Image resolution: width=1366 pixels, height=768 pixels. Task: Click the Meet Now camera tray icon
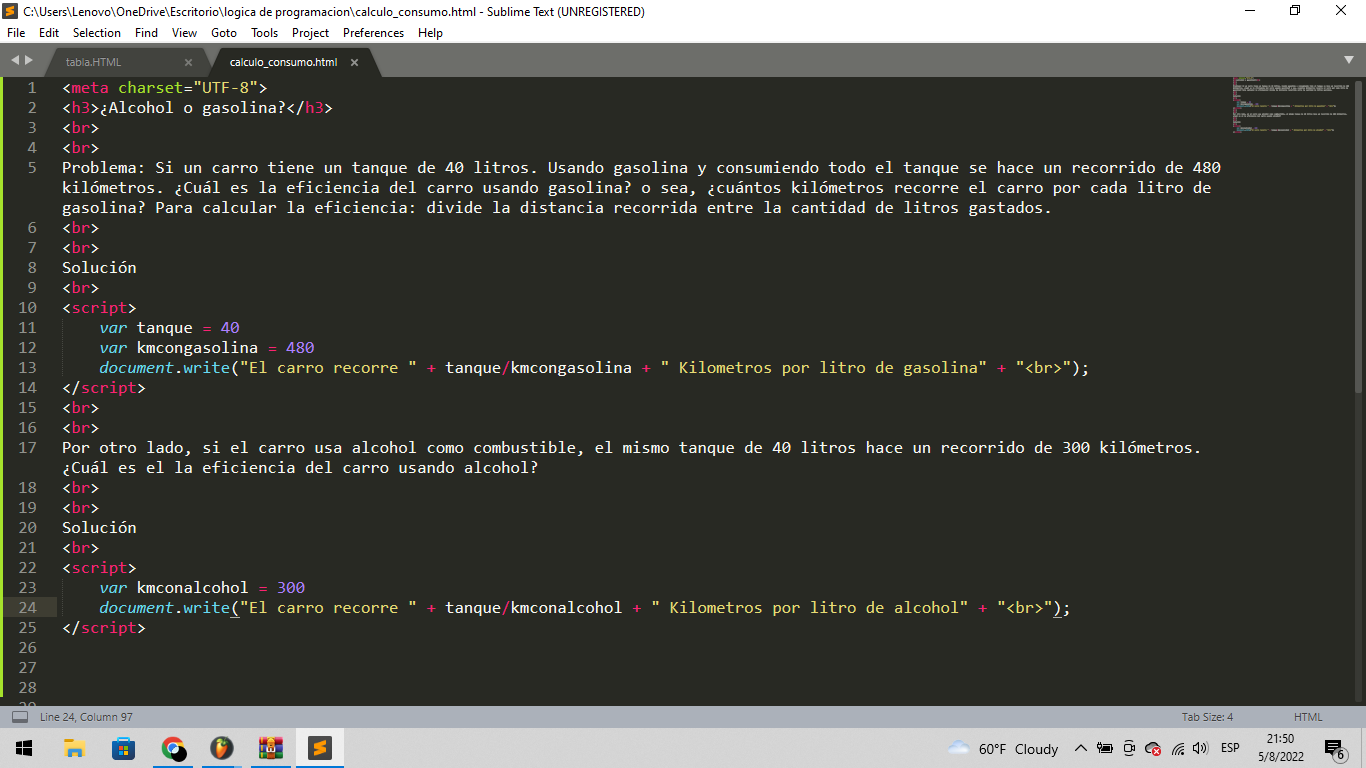coord(1129,748)
